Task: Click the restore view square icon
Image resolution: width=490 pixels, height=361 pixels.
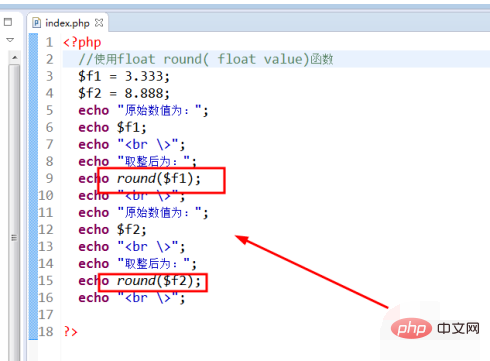Action: pos(8,22)
